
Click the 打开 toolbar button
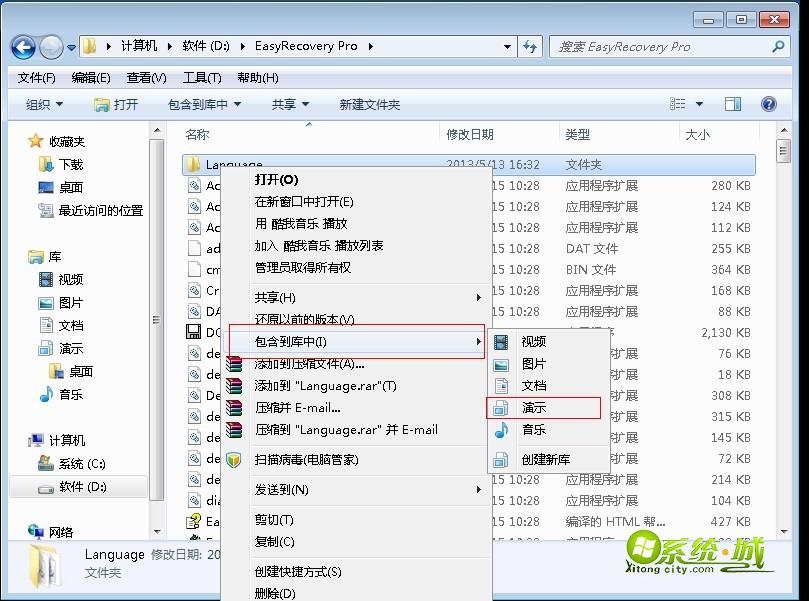tap(117, 103)
